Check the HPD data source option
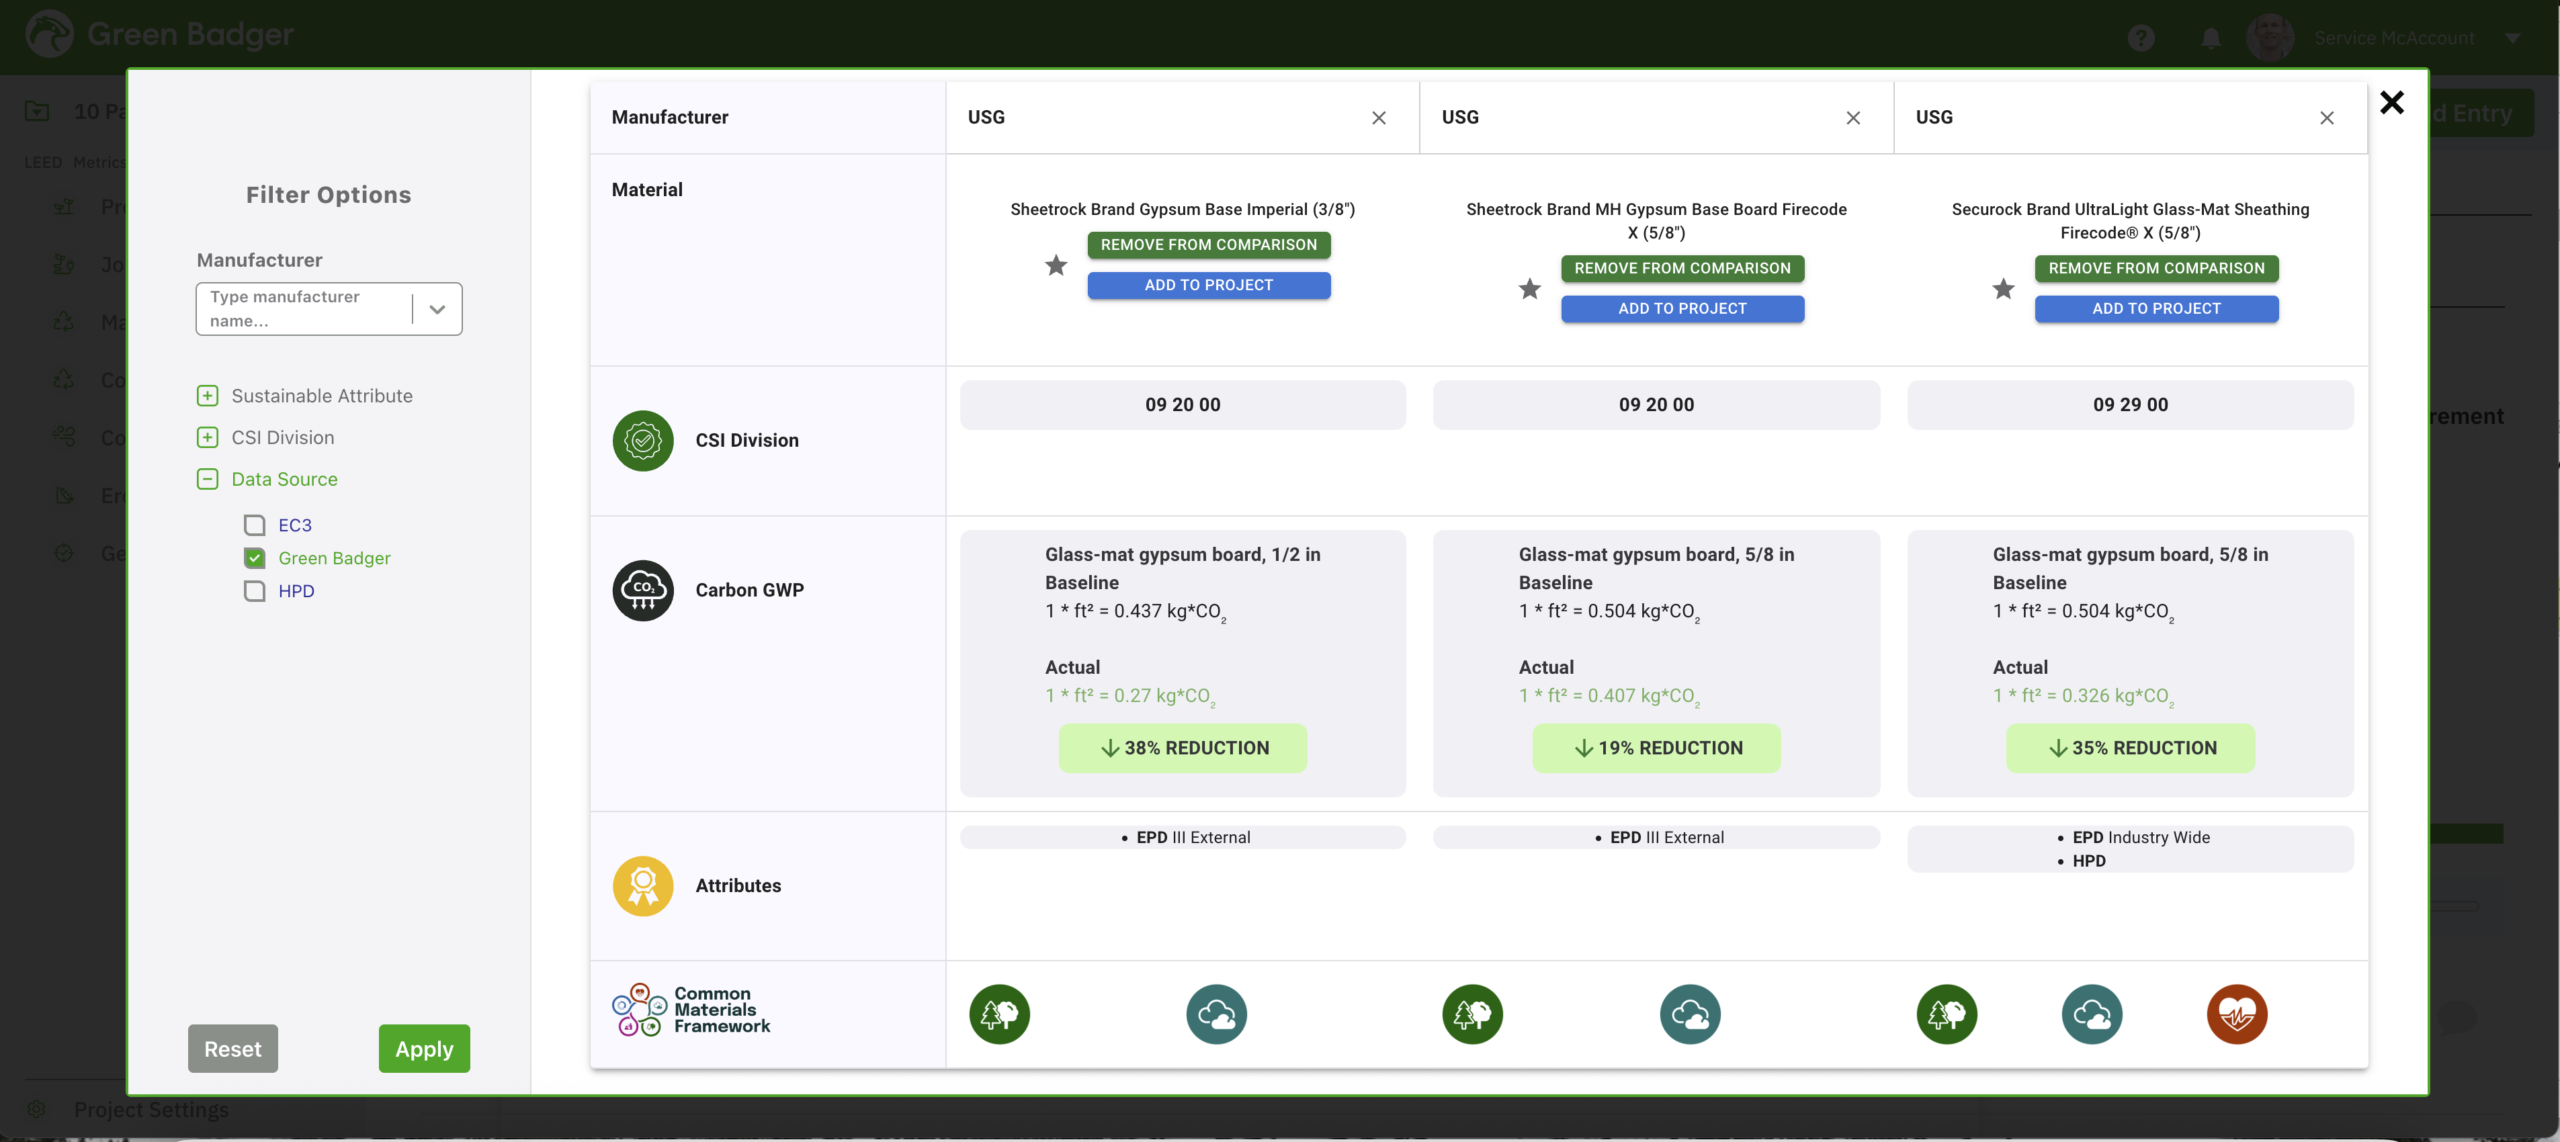This screenshot has height=1142, width=2560. [255, 591]
